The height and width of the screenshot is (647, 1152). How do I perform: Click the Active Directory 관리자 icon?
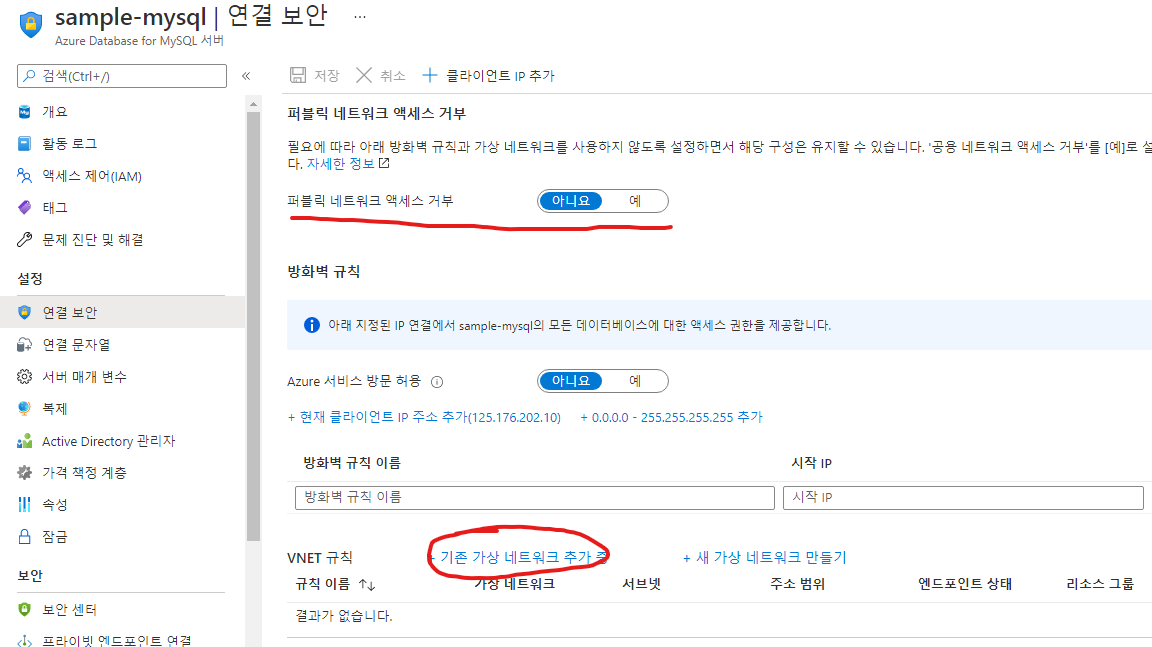[x=24, y=441]
